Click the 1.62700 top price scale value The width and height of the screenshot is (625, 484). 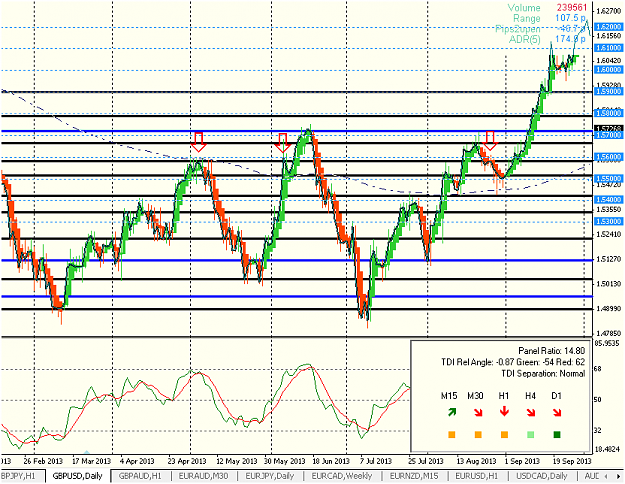pyautogui.click(x=608, y=10)
